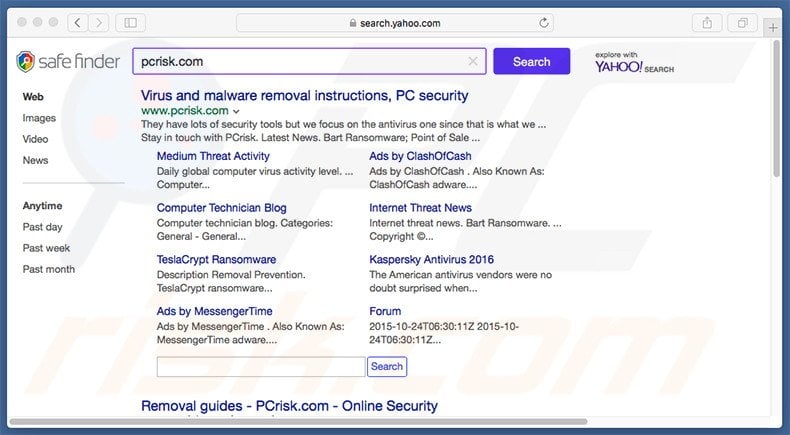Filter results to Past day
Image resolution: width=790 pixels, height=435 pixels.
point(42,227)
